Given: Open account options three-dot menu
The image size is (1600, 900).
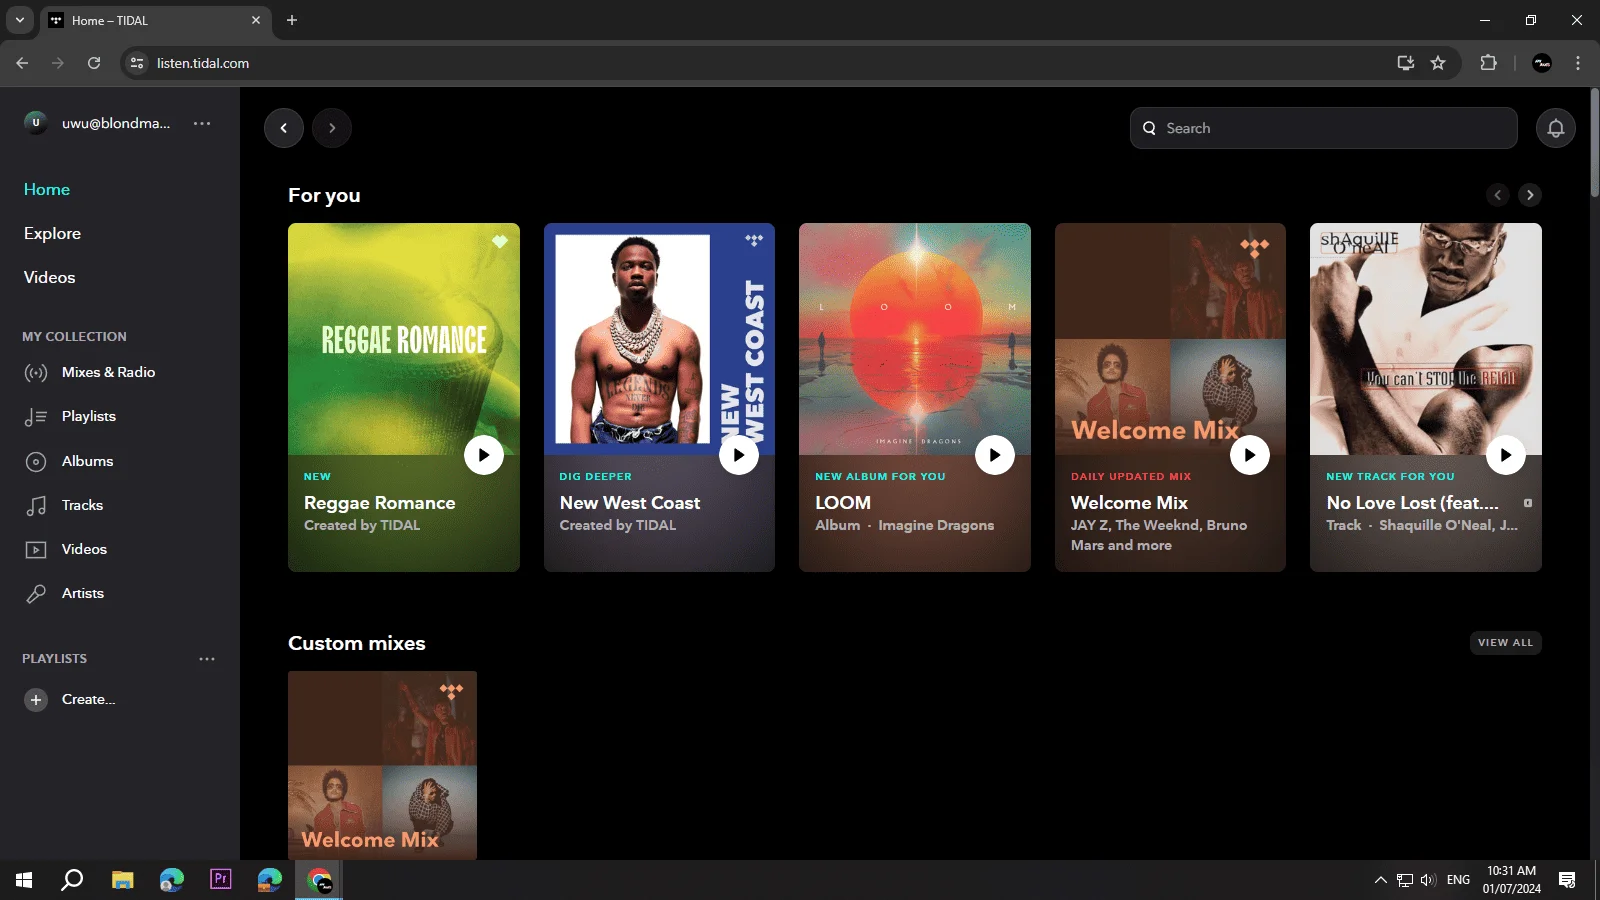Looking at the screenshot, I should (202, 123).
